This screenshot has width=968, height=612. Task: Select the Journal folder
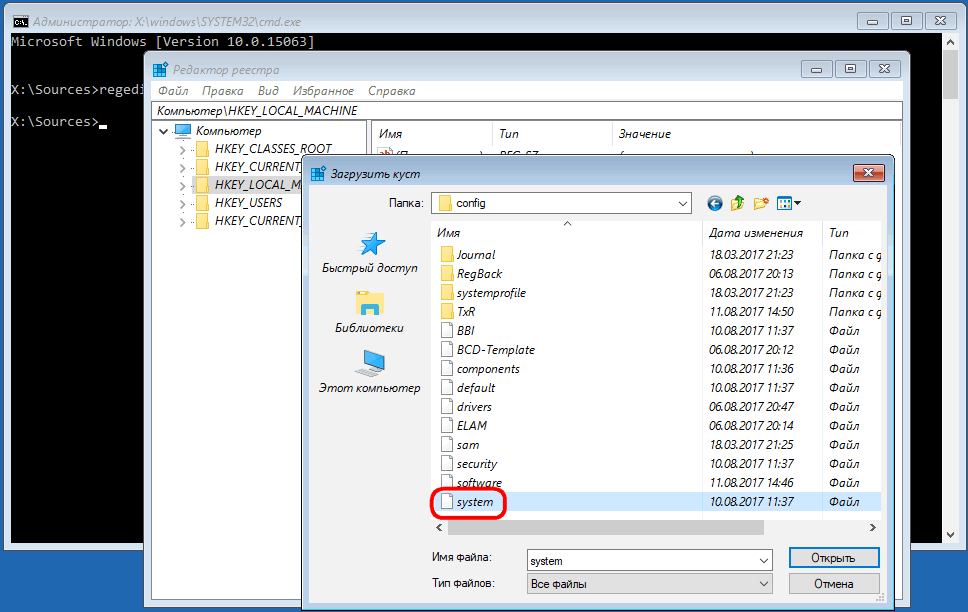(476, 254)
